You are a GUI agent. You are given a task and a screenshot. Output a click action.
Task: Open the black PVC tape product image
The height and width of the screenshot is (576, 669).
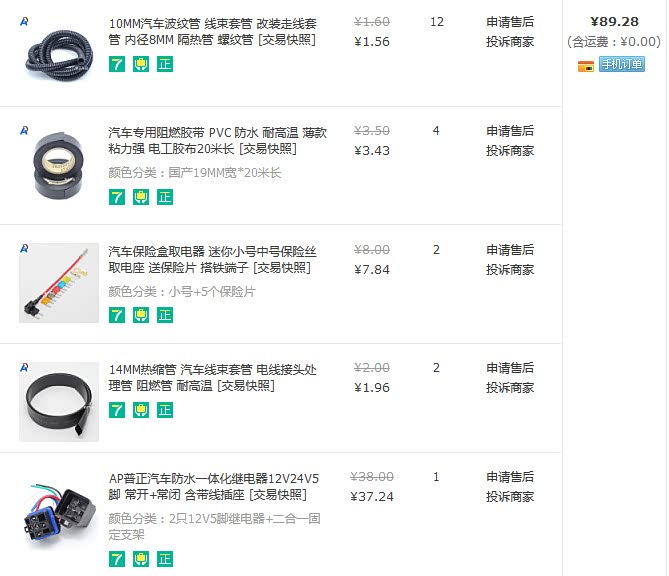[x=59, y=166]
